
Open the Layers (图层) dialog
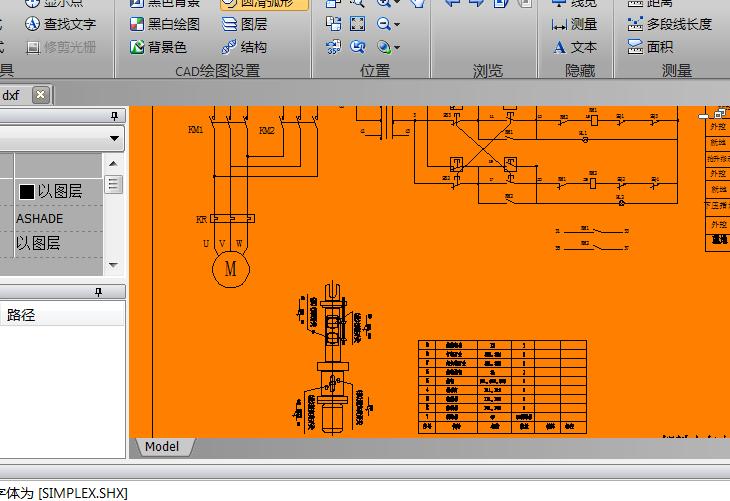coord(244,24)
